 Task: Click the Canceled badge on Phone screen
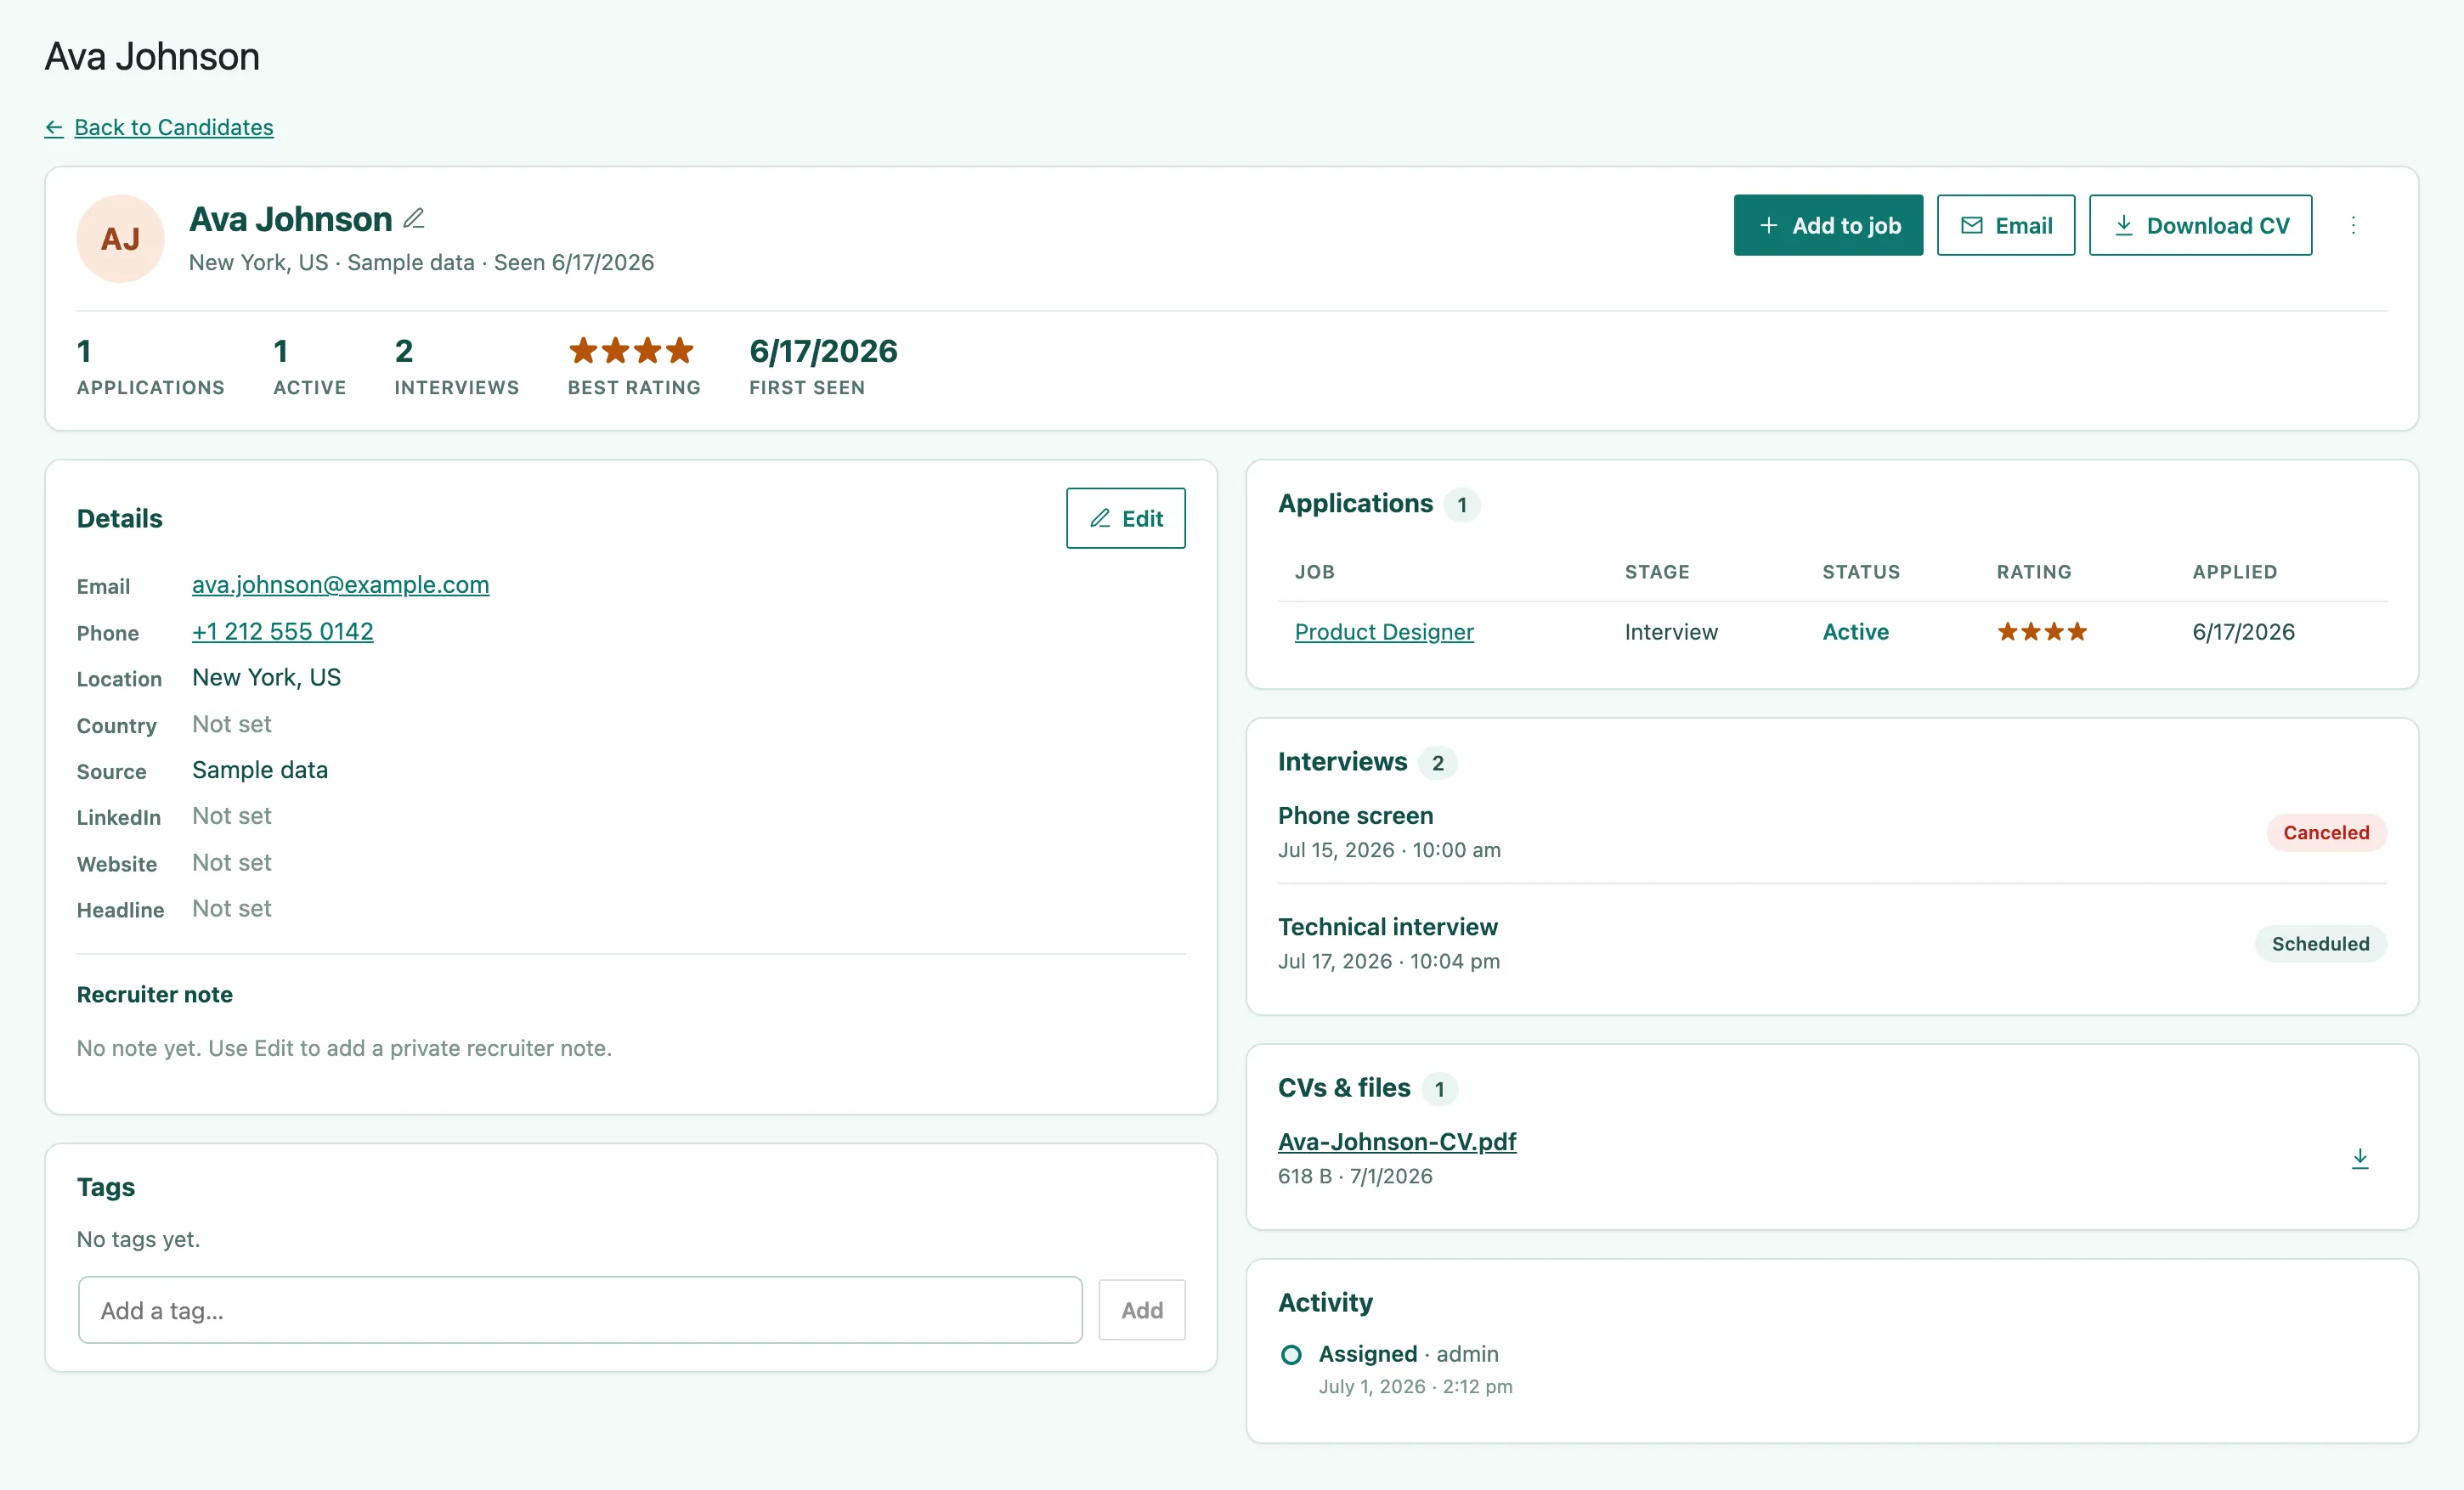(2326, 833)
